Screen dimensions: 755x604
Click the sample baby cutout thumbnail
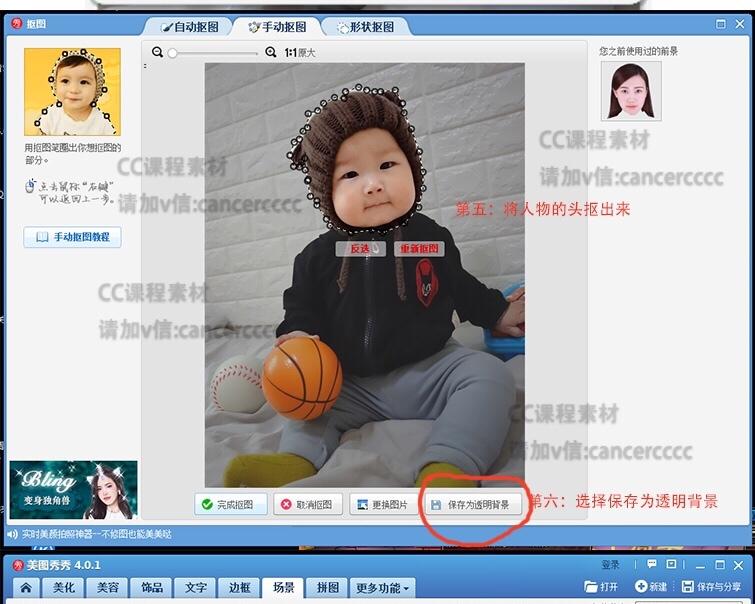point(72,92)
